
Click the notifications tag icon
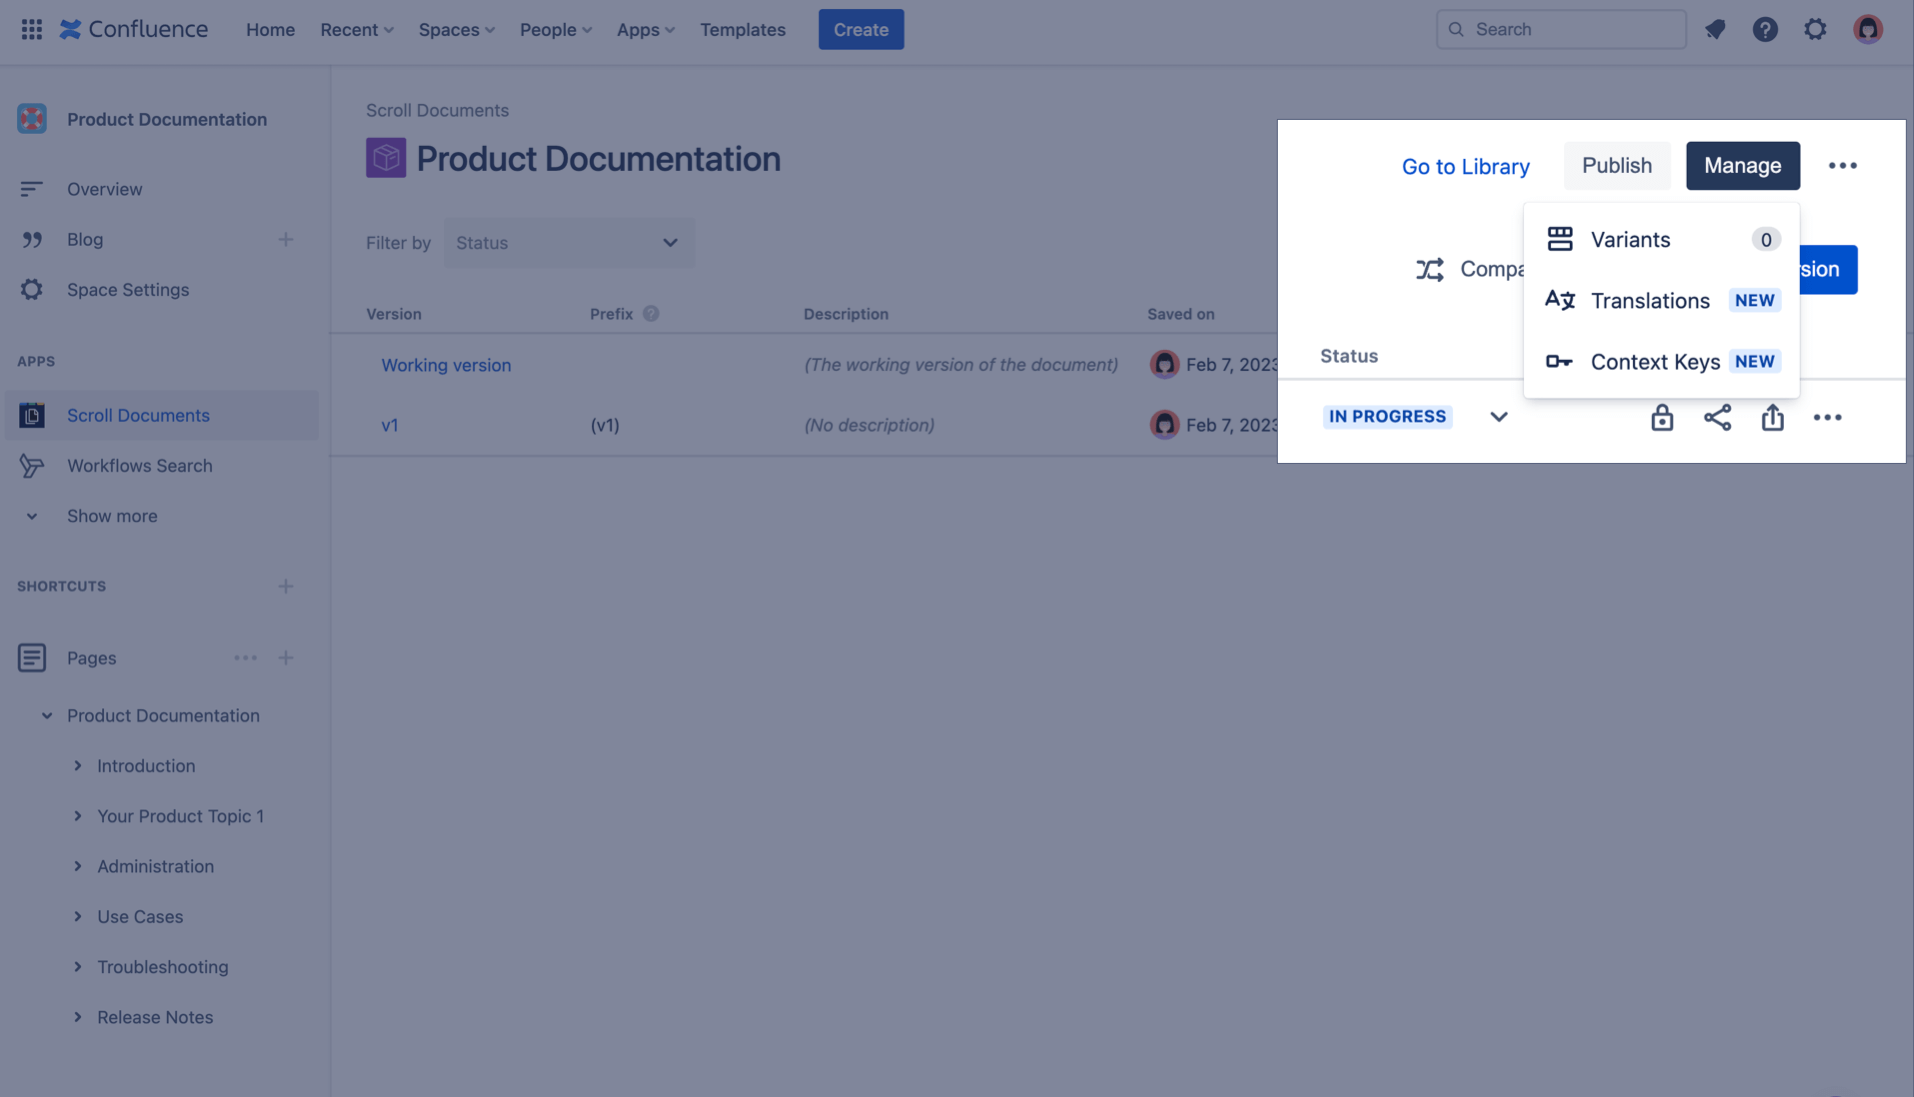click(1716, 29)
